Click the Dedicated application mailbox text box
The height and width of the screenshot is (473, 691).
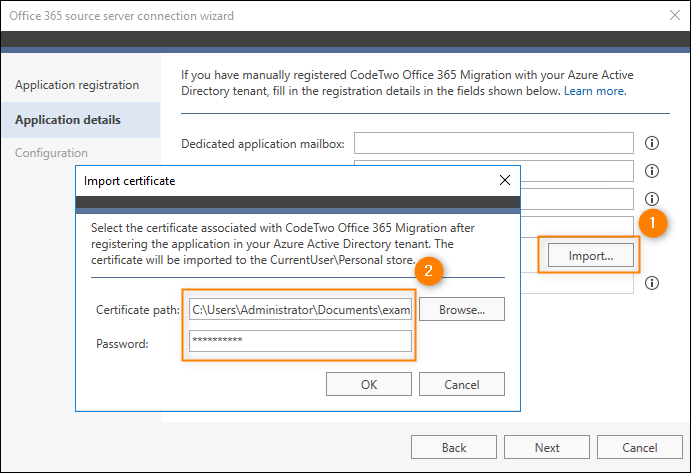tap(494, 143)
